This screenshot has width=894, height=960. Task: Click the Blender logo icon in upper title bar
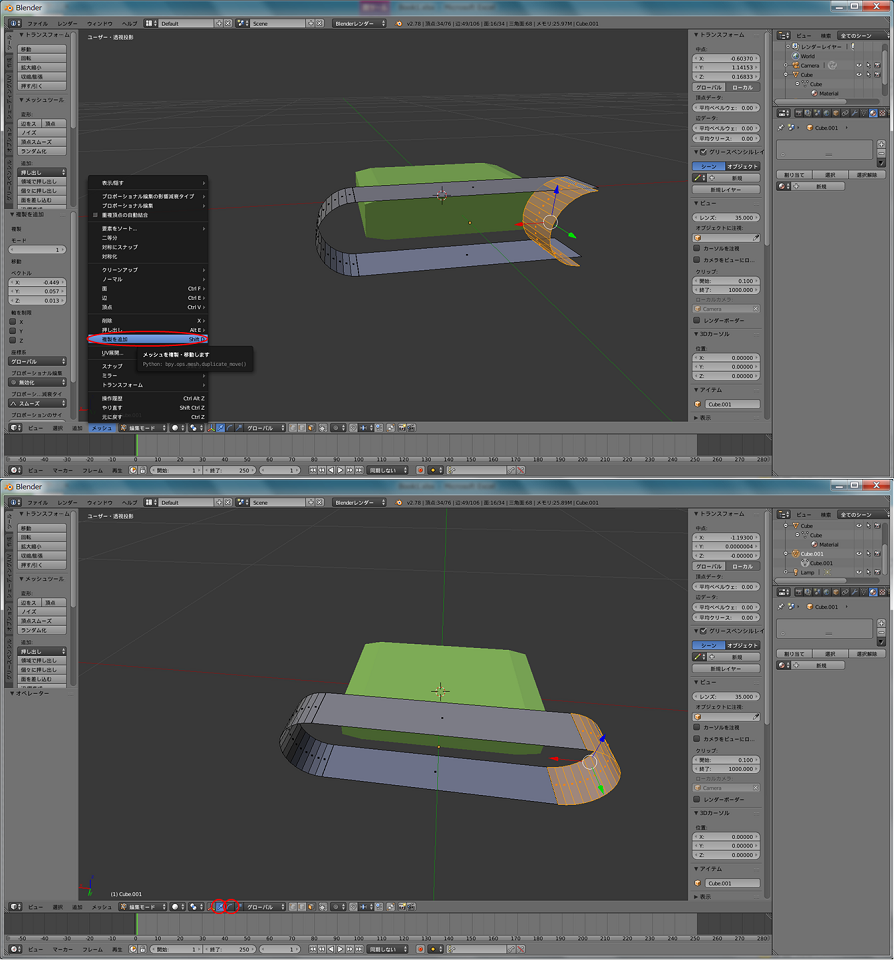[8, 7]
